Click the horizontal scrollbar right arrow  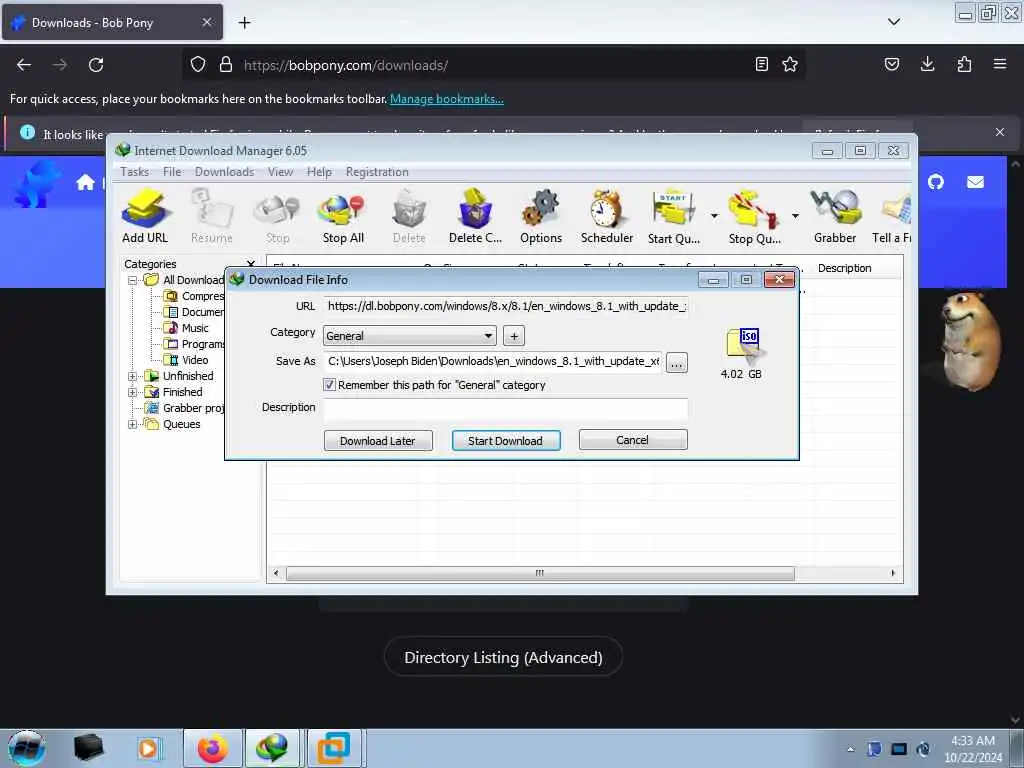[x=893, y=573]
